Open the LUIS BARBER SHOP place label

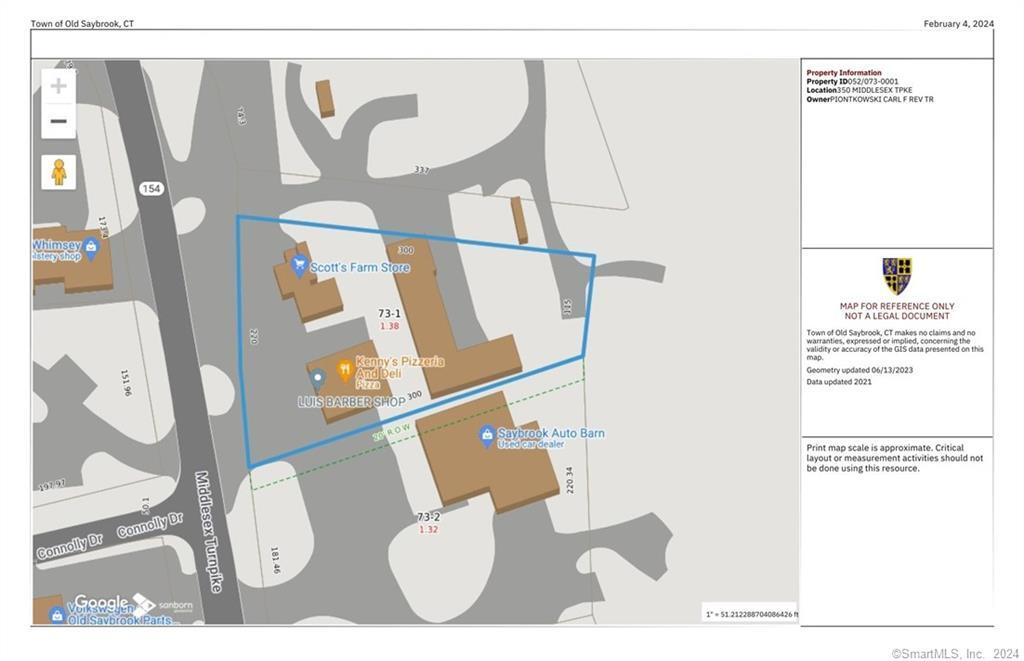pos(351,402)
